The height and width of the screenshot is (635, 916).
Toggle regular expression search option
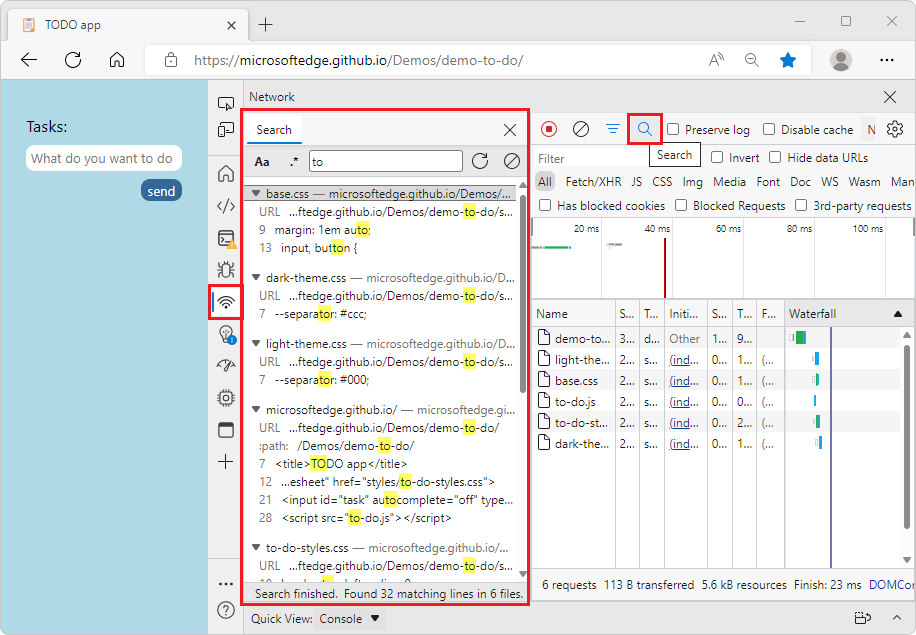tap(293, 162)
